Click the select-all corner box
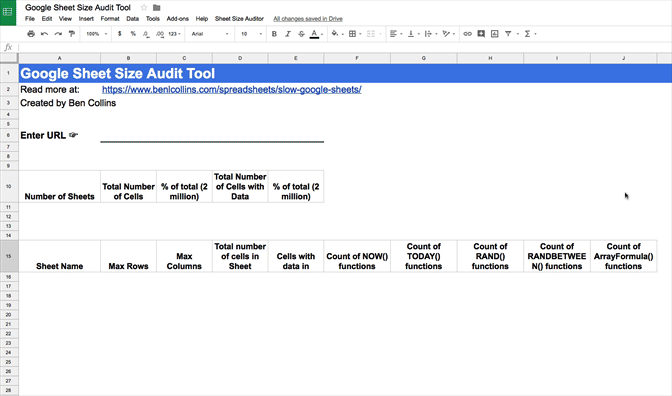This screenshot has width=672, height=396. [x=9, y=58]
